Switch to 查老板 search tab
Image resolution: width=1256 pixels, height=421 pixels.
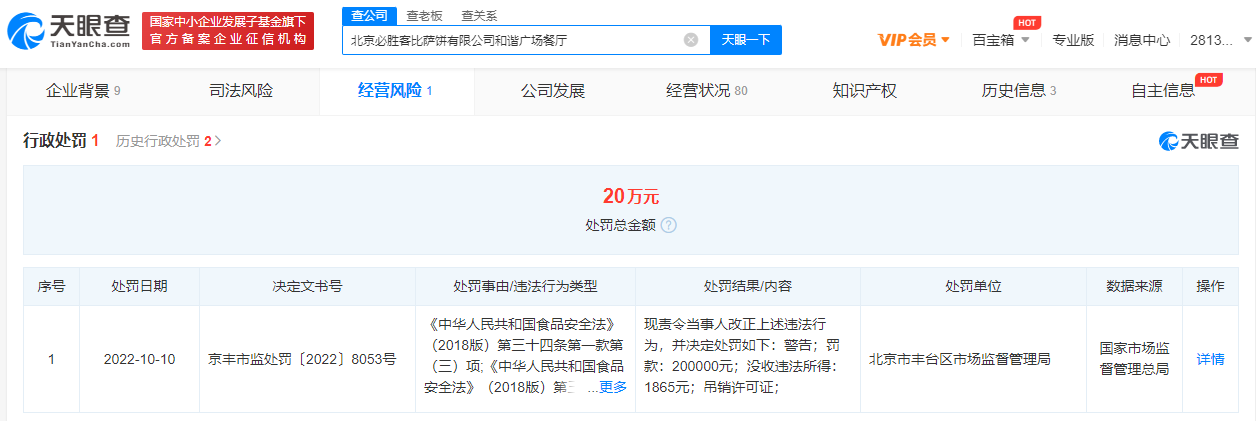point(425,16)
